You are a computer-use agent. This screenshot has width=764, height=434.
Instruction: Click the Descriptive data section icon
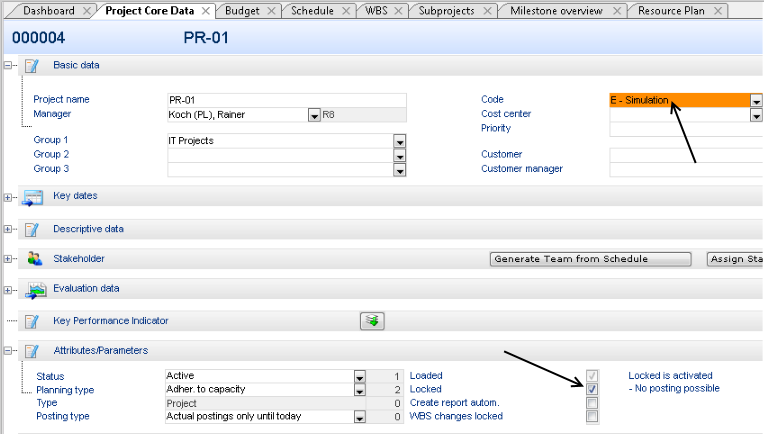point(32,229)
